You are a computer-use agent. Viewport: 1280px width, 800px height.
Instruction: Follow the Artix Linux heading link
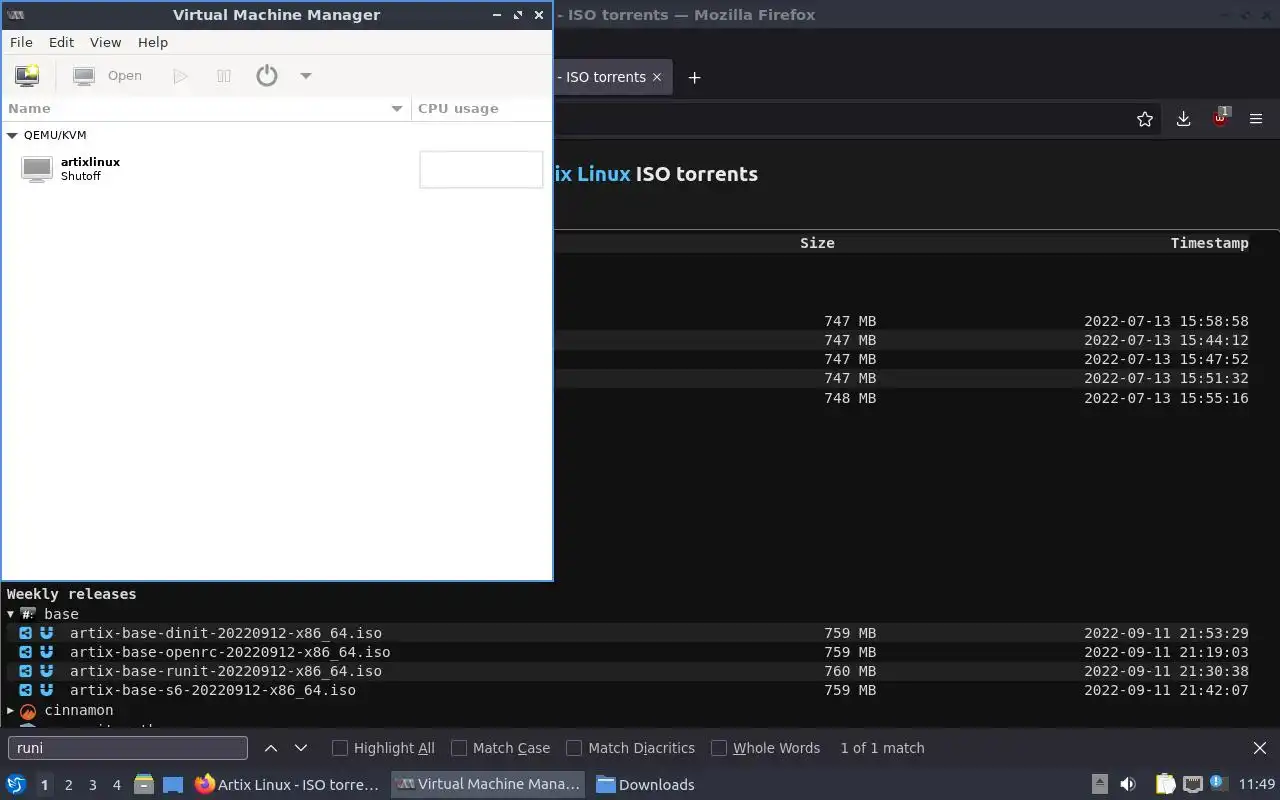pyautogui.click(x=593, y=174)
